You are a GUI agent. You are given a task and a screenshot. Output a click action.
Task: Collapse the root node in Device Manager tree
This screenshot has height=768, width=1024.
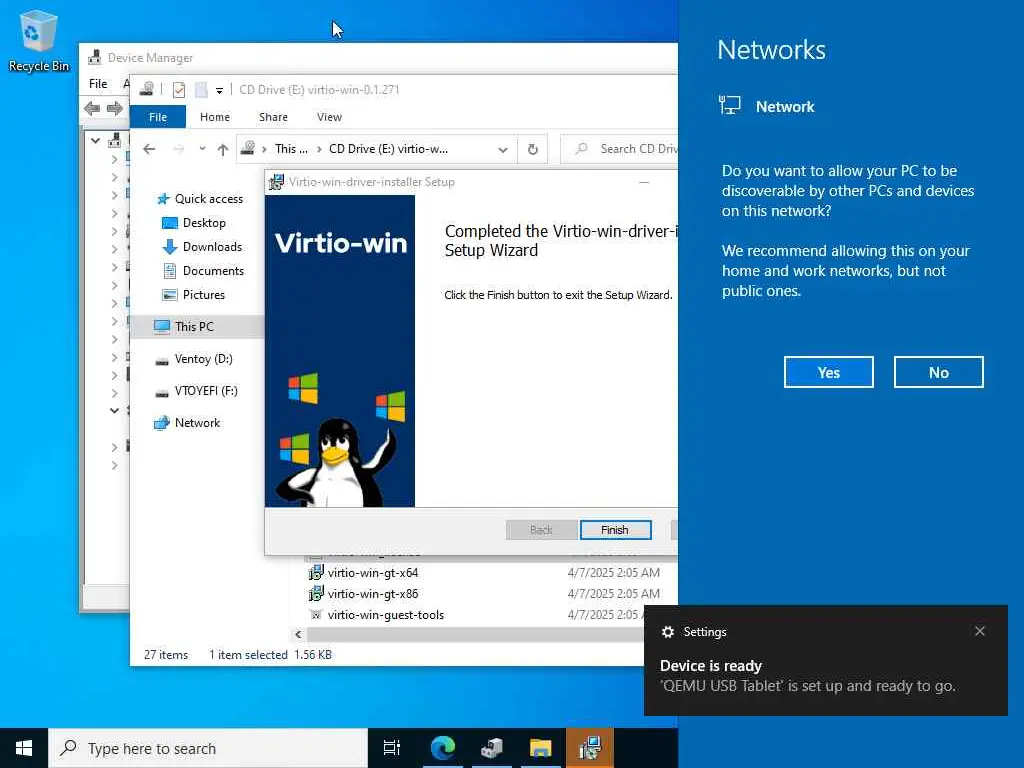(x=95, y=140)
